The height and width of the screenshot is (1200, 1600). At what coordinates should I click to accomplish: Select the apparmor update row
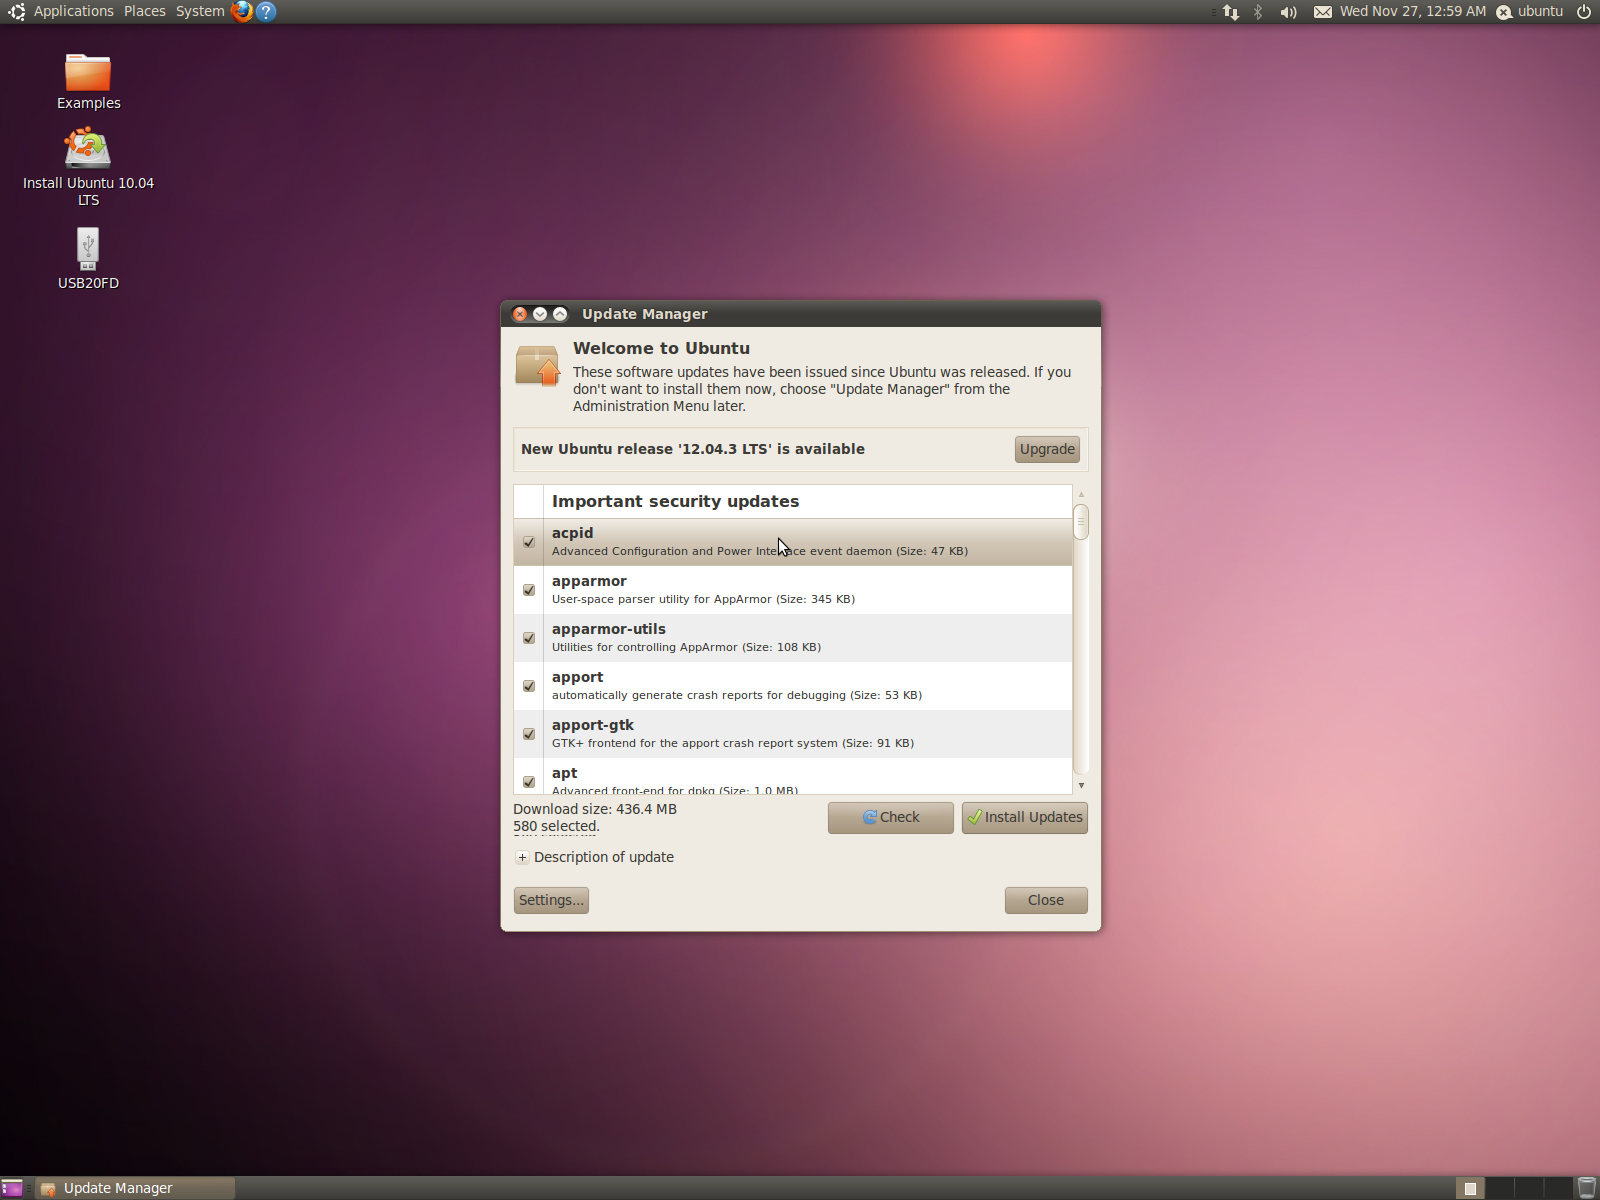[793, 590]
